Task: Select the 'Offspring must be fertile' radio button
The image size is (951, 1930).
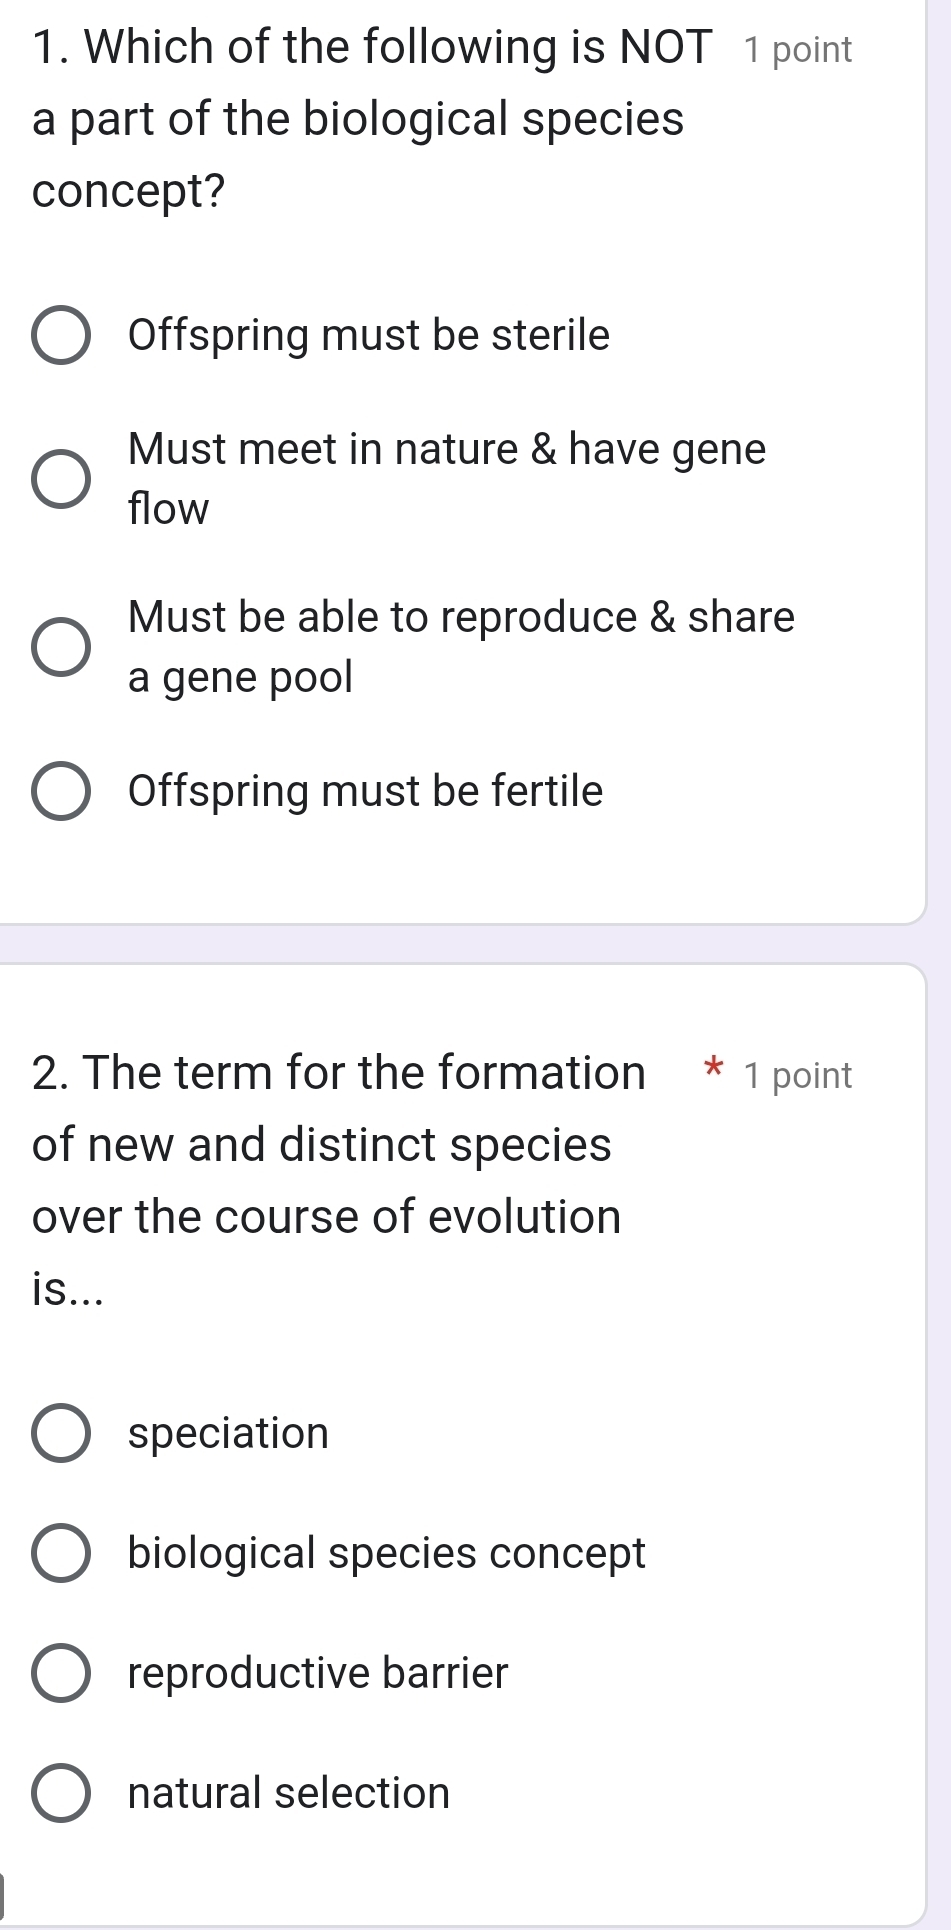Action: 61,792
